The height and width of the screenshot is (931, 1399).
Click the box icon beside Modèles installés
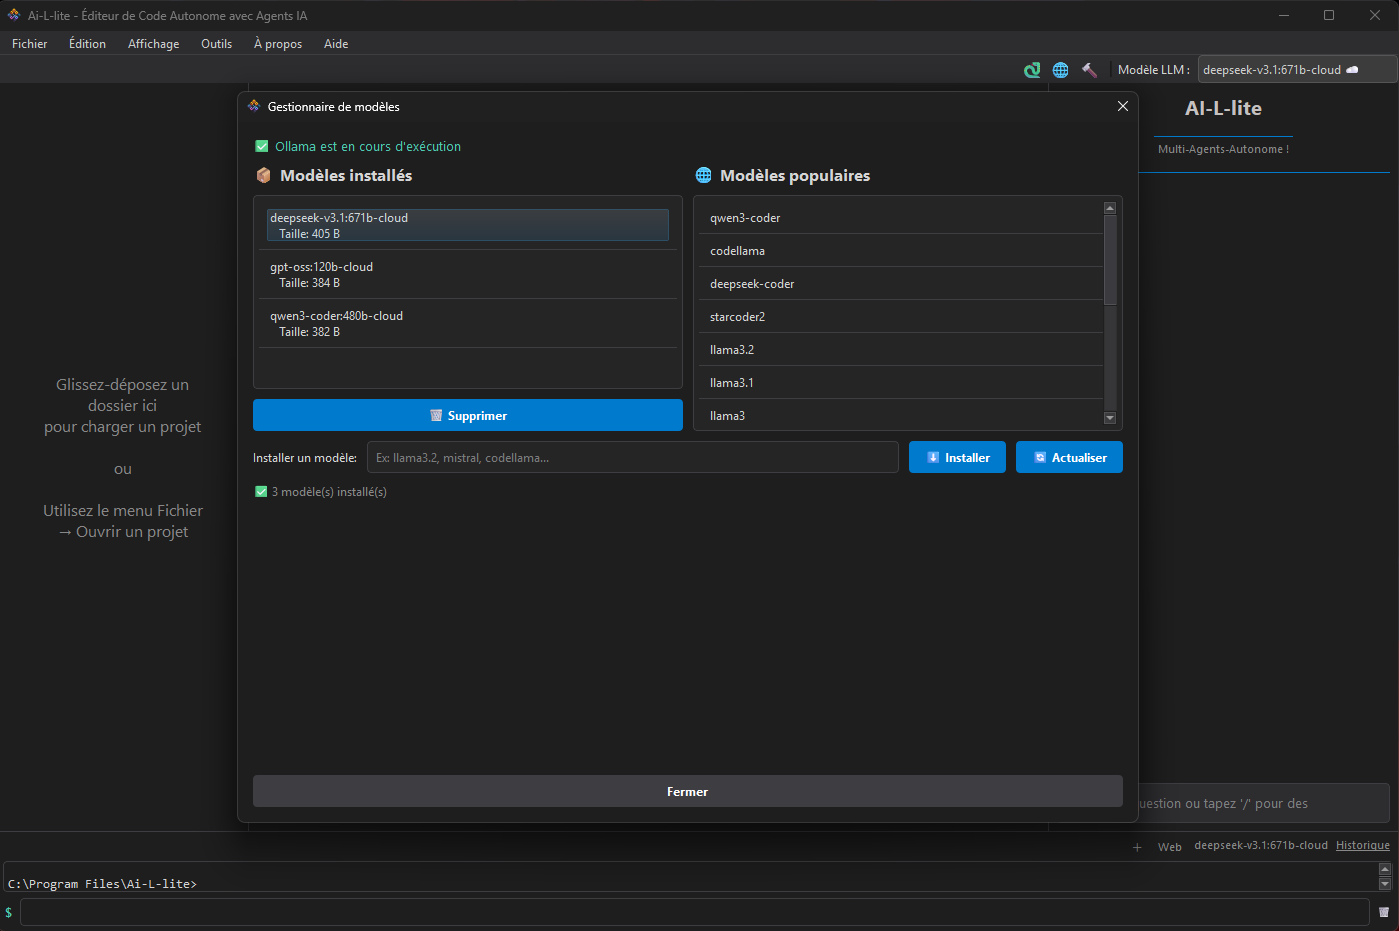[x=264, y=176]
